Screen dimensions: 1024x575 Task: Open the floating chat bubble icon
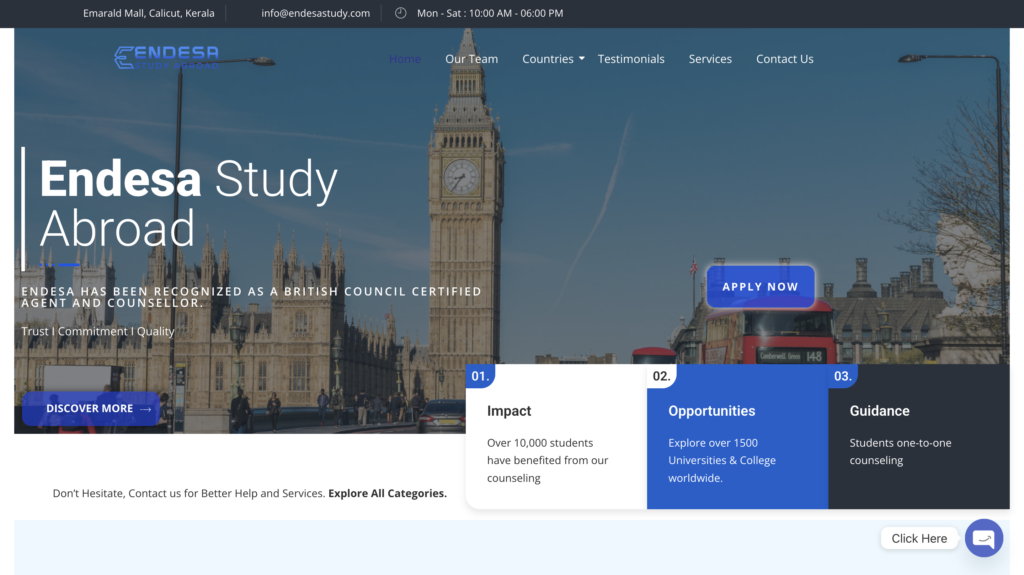pyautogui.click(x=983, y=538)
